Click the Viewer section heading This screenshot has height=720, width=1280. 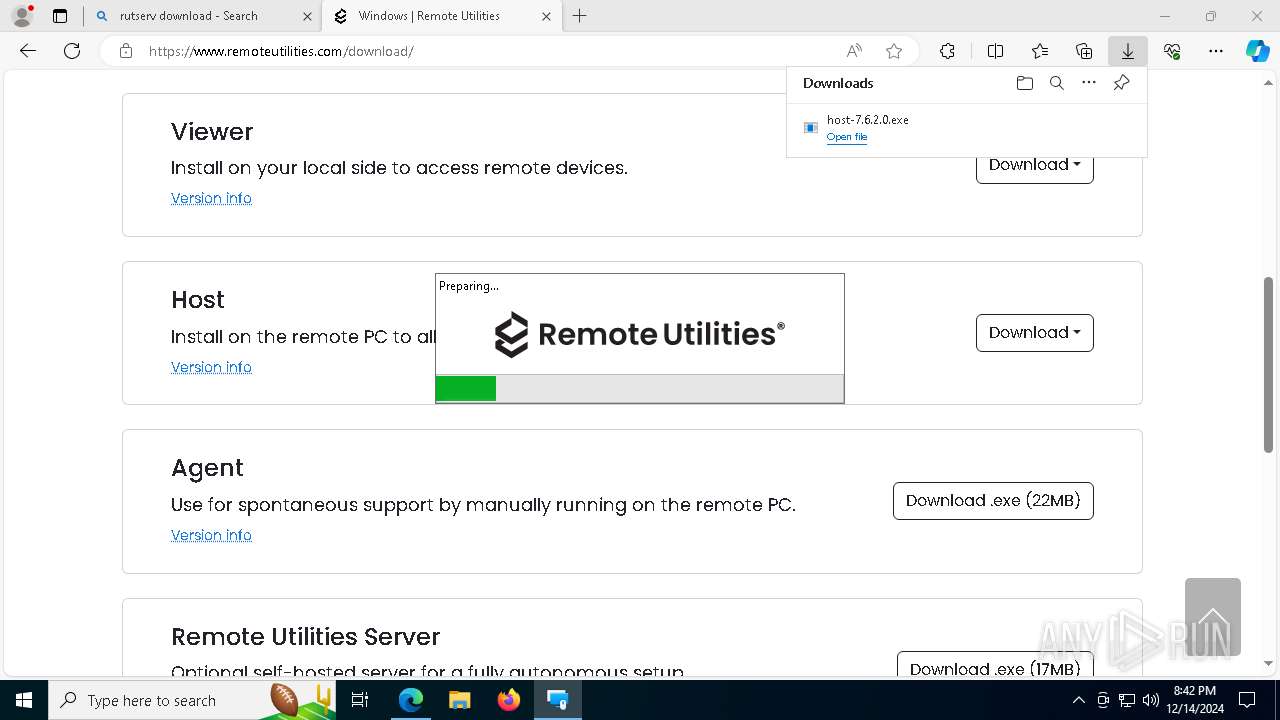212,132
